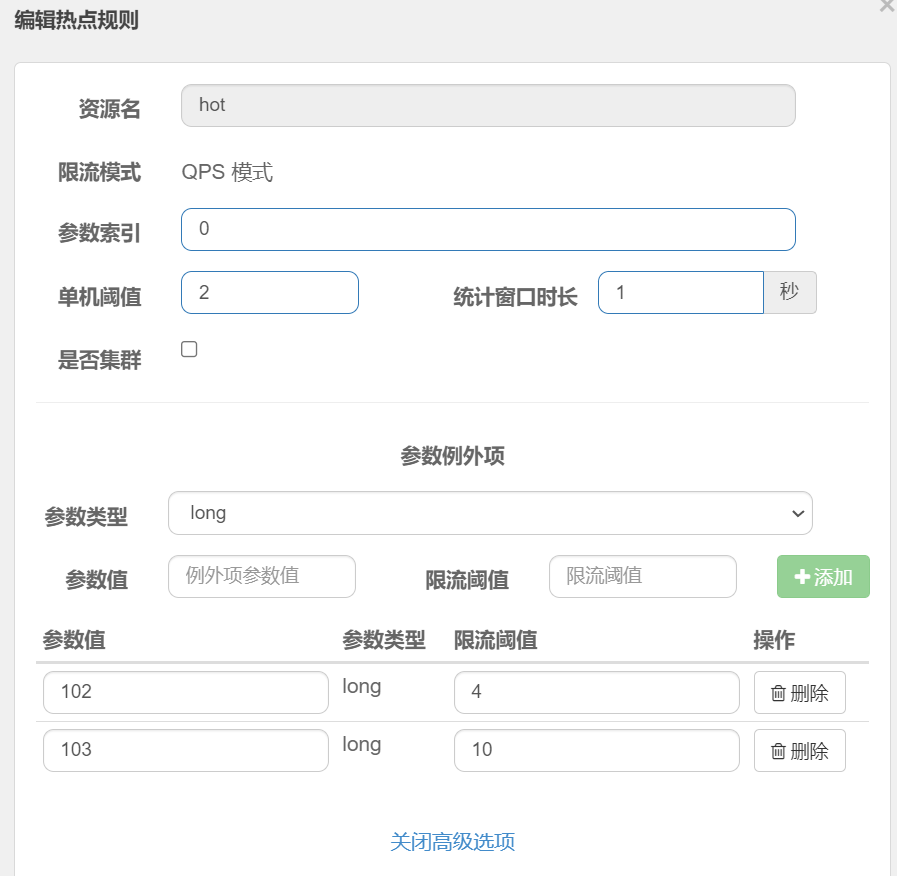Click the 编辑热点规则 dialog title

pos(76,20)
